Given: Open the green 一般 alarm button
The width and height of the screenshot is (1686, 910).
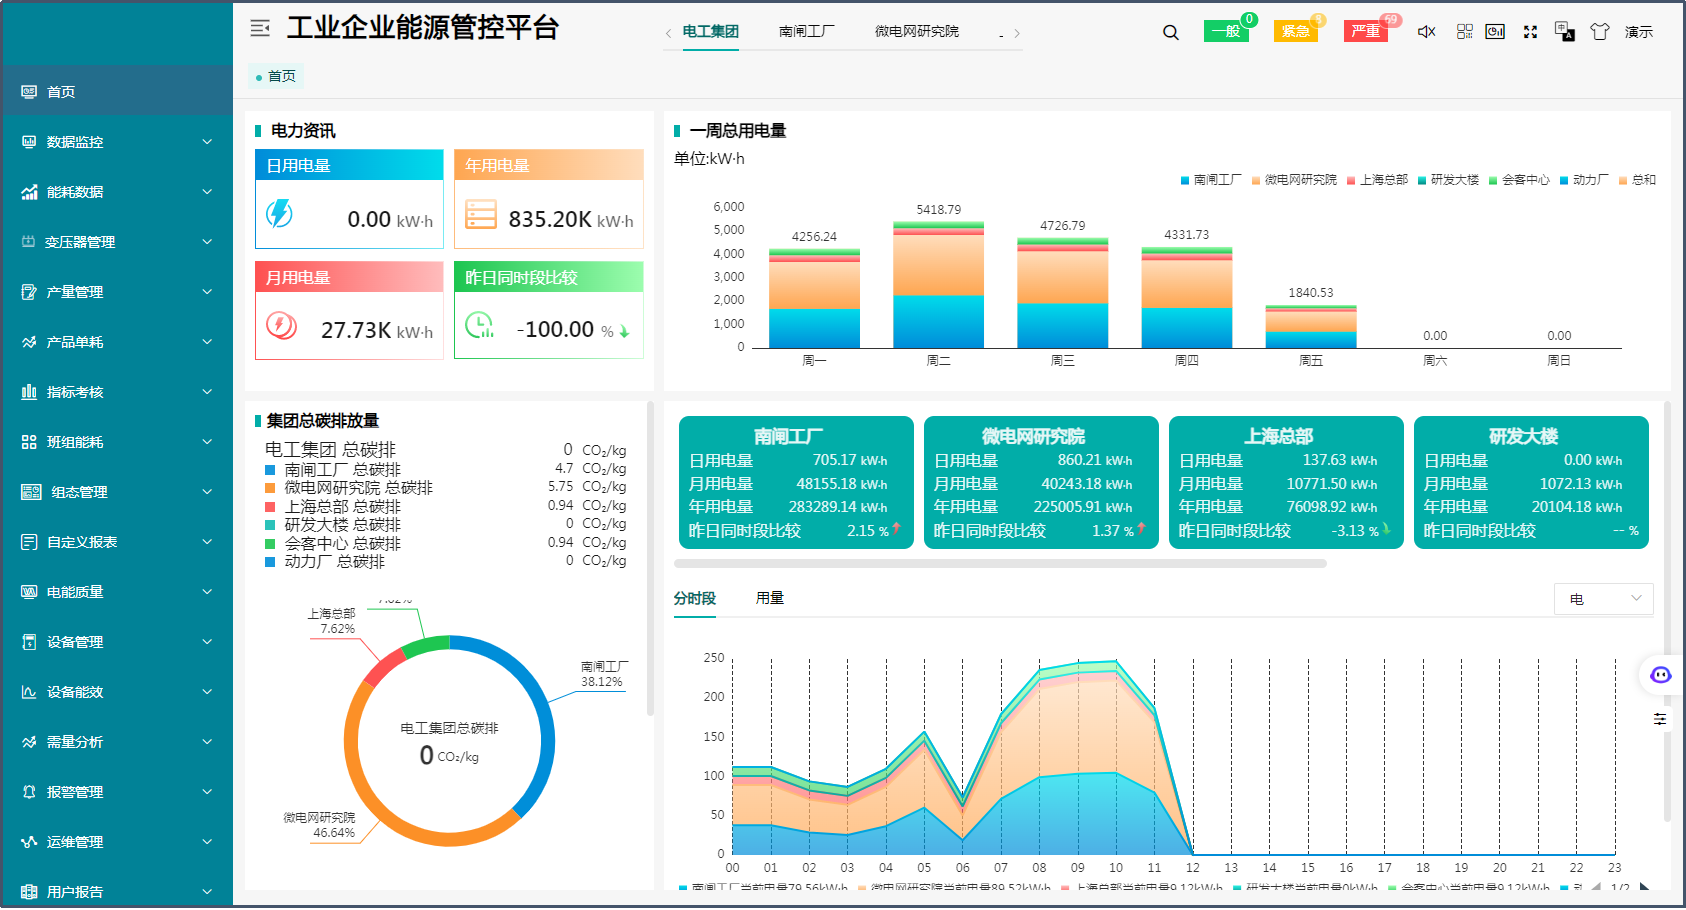Looking at the screenshot, I should click(1226, 32).
